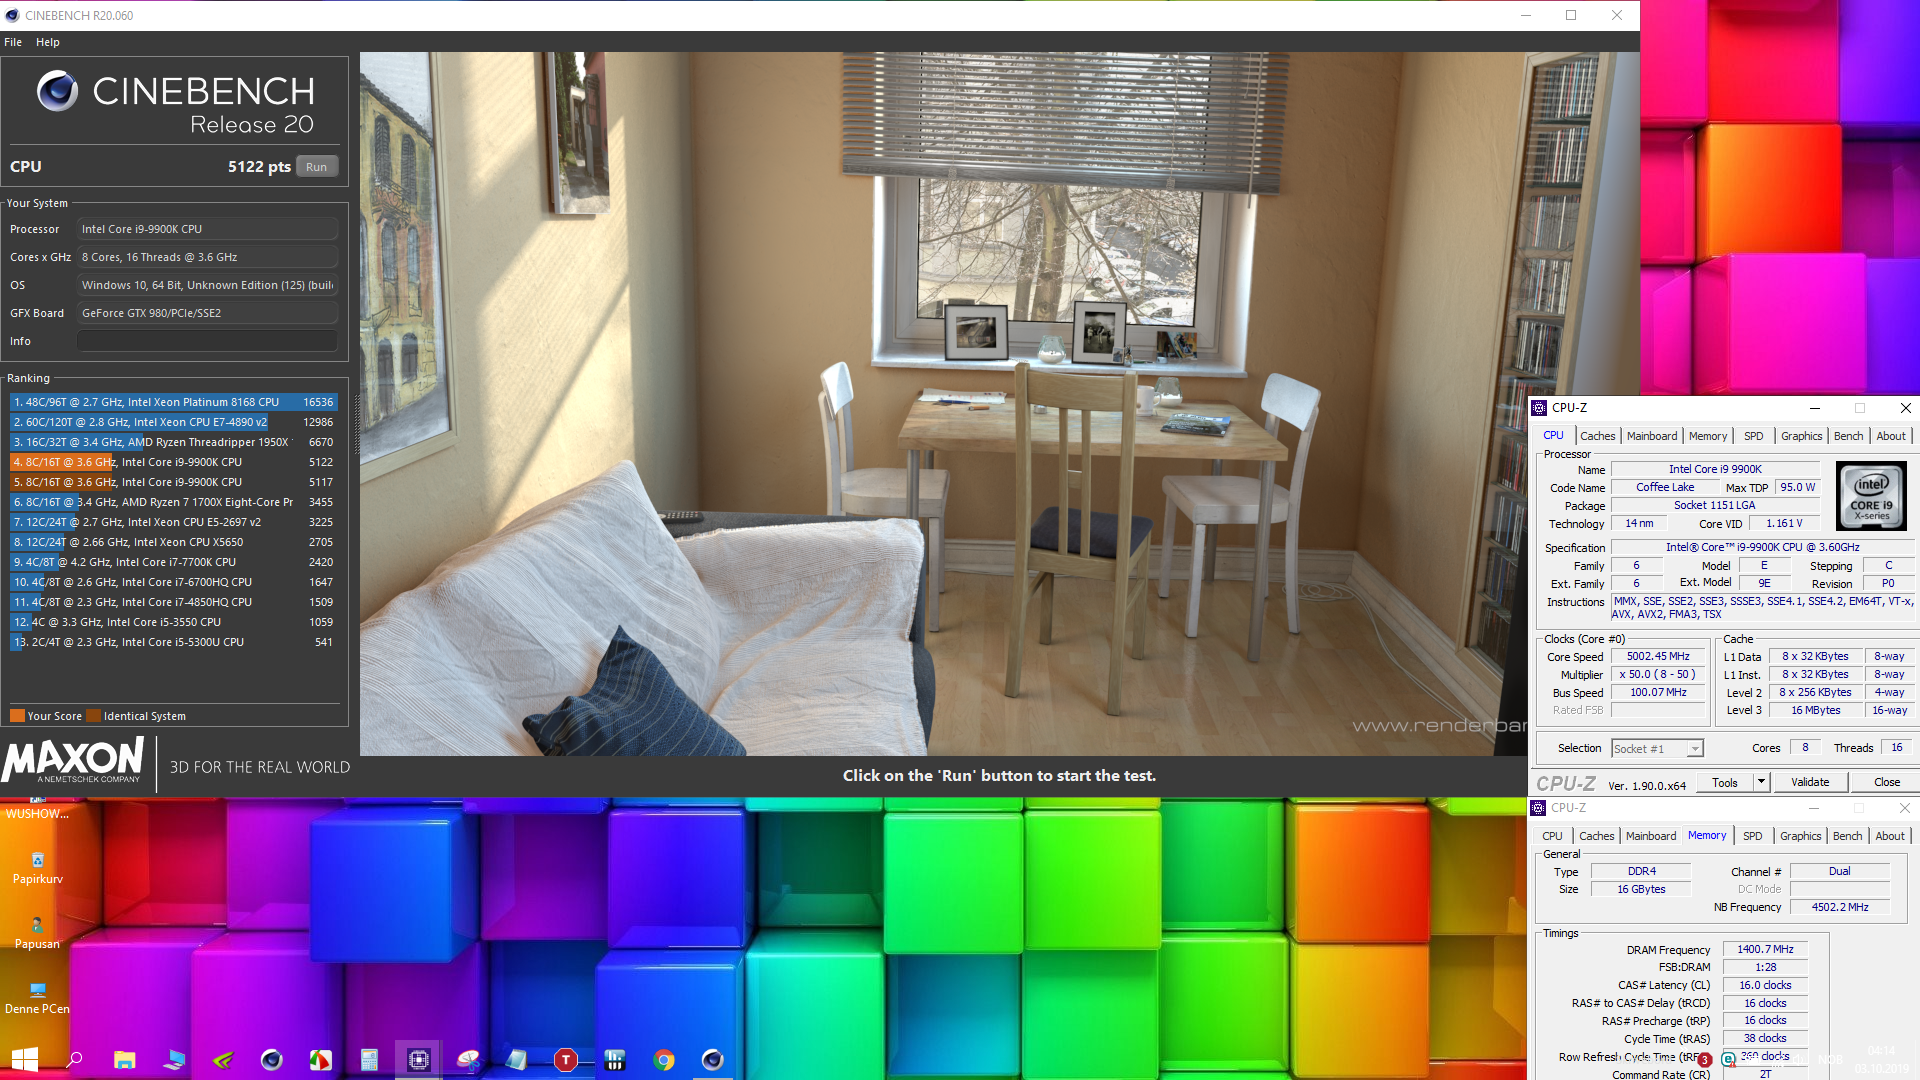The height and width of the screenshot is (1080, 1920).
Task: Click the Intel Core i9 logo in CPU-Z
Action: tap(1872, 496)
